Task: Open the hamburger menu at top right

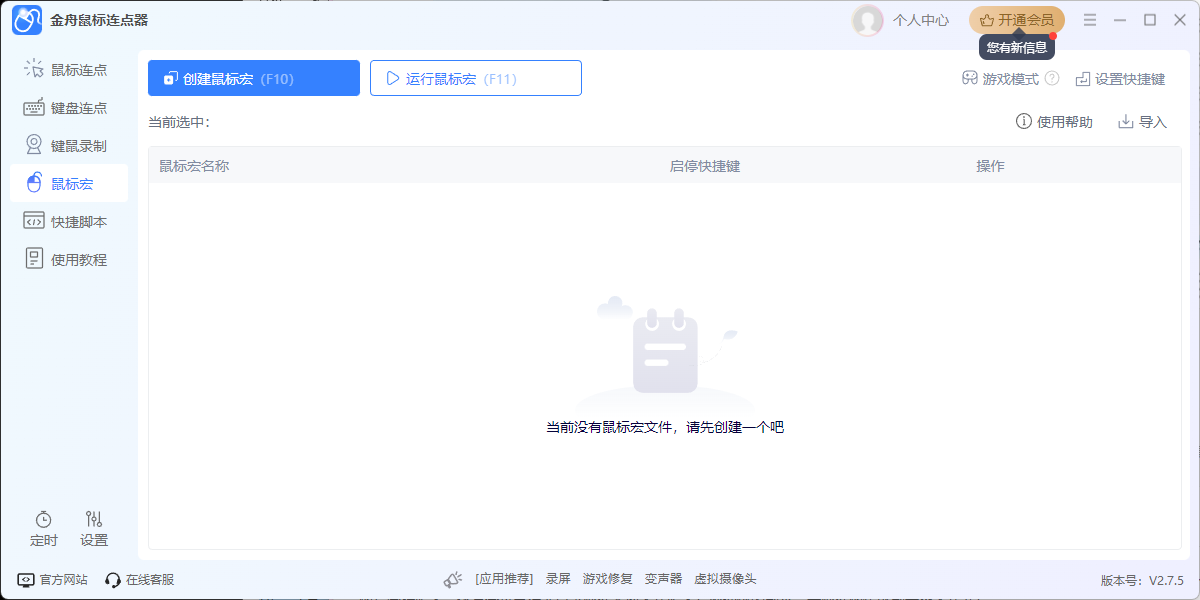Action: [1090, 20]
